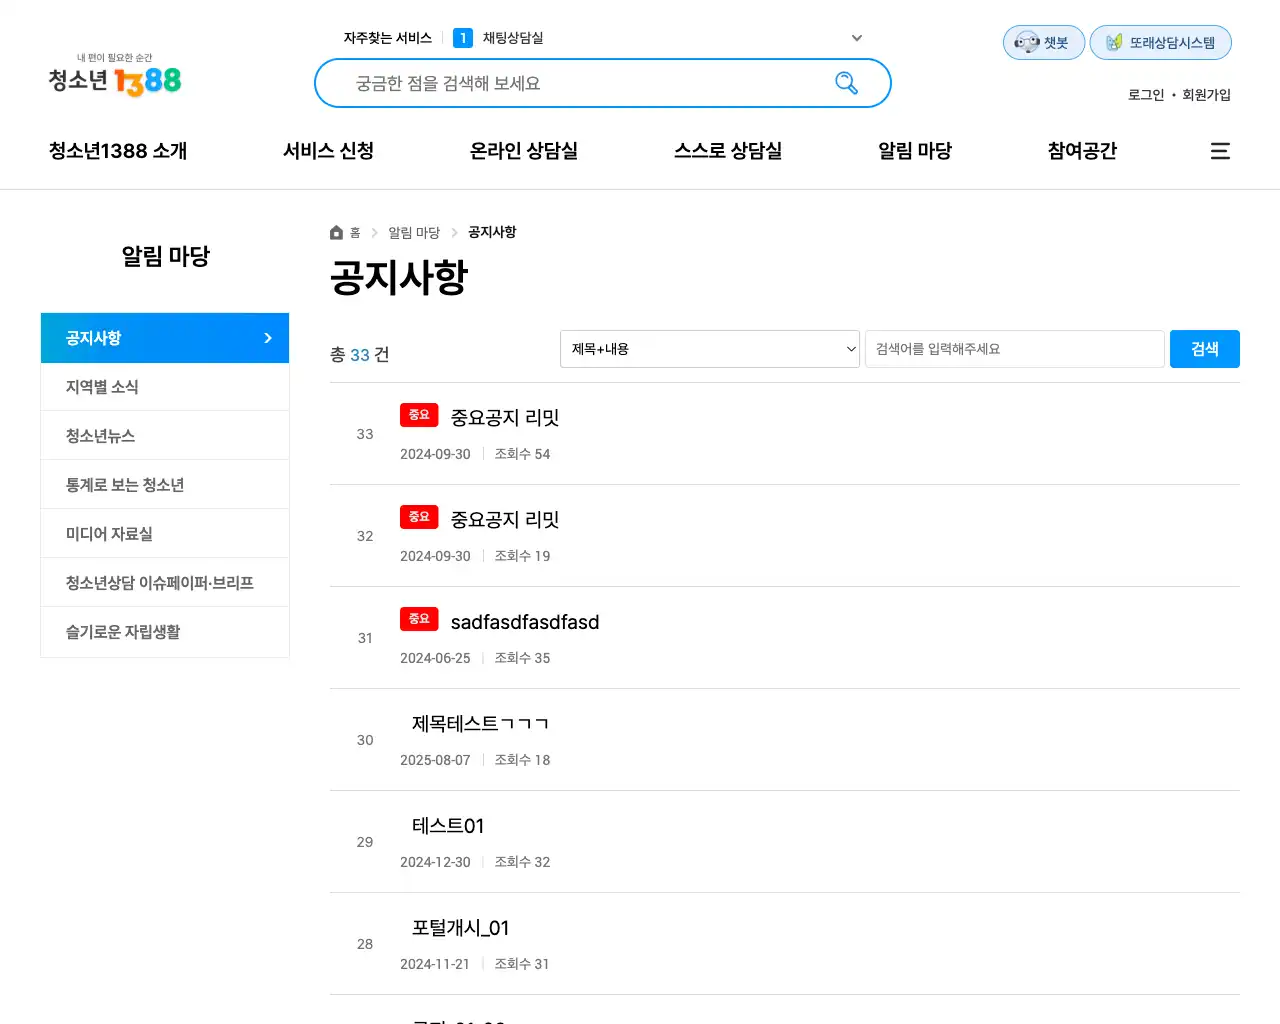Select 슬기로운 자립생활 in the sidebar
The image size is (1280, 1024).
coord(165,632)
